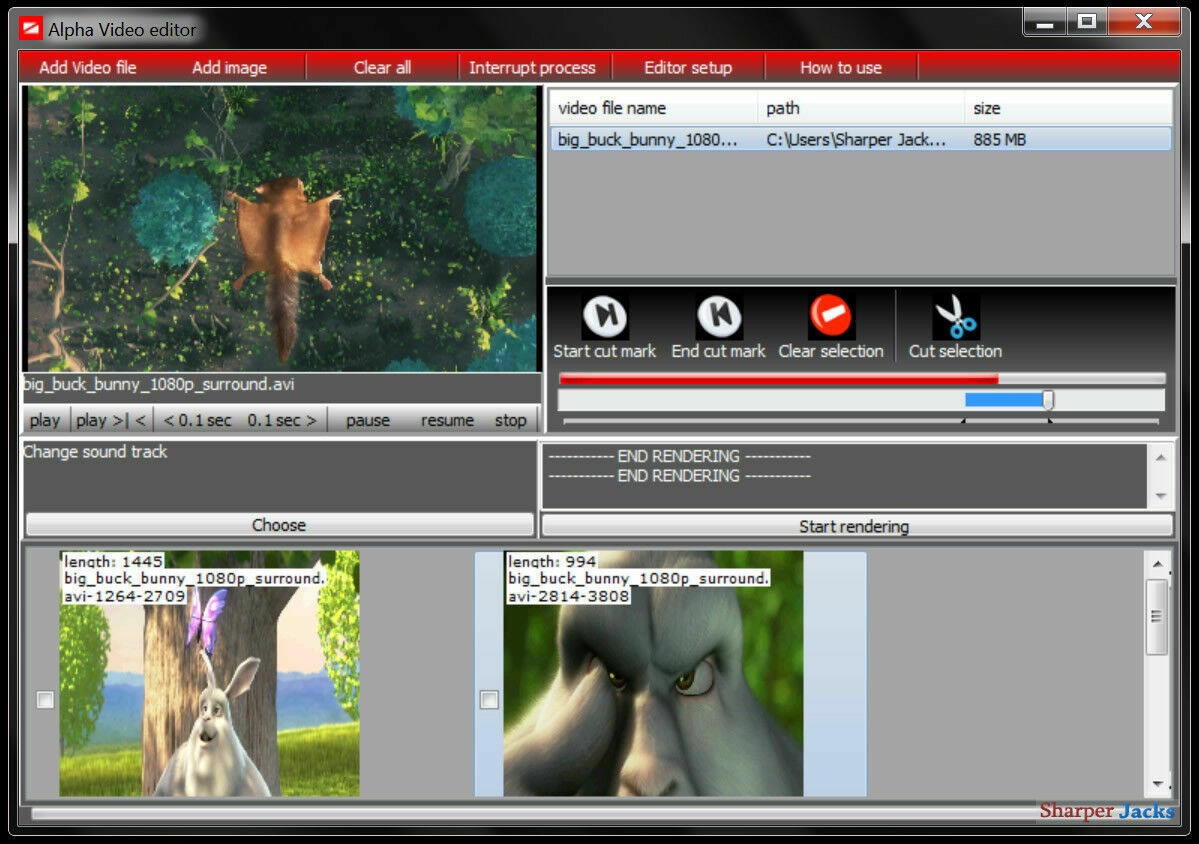Click the End cut mark icon
Viewport: 1199px width, 844px height.
[719, 316]
